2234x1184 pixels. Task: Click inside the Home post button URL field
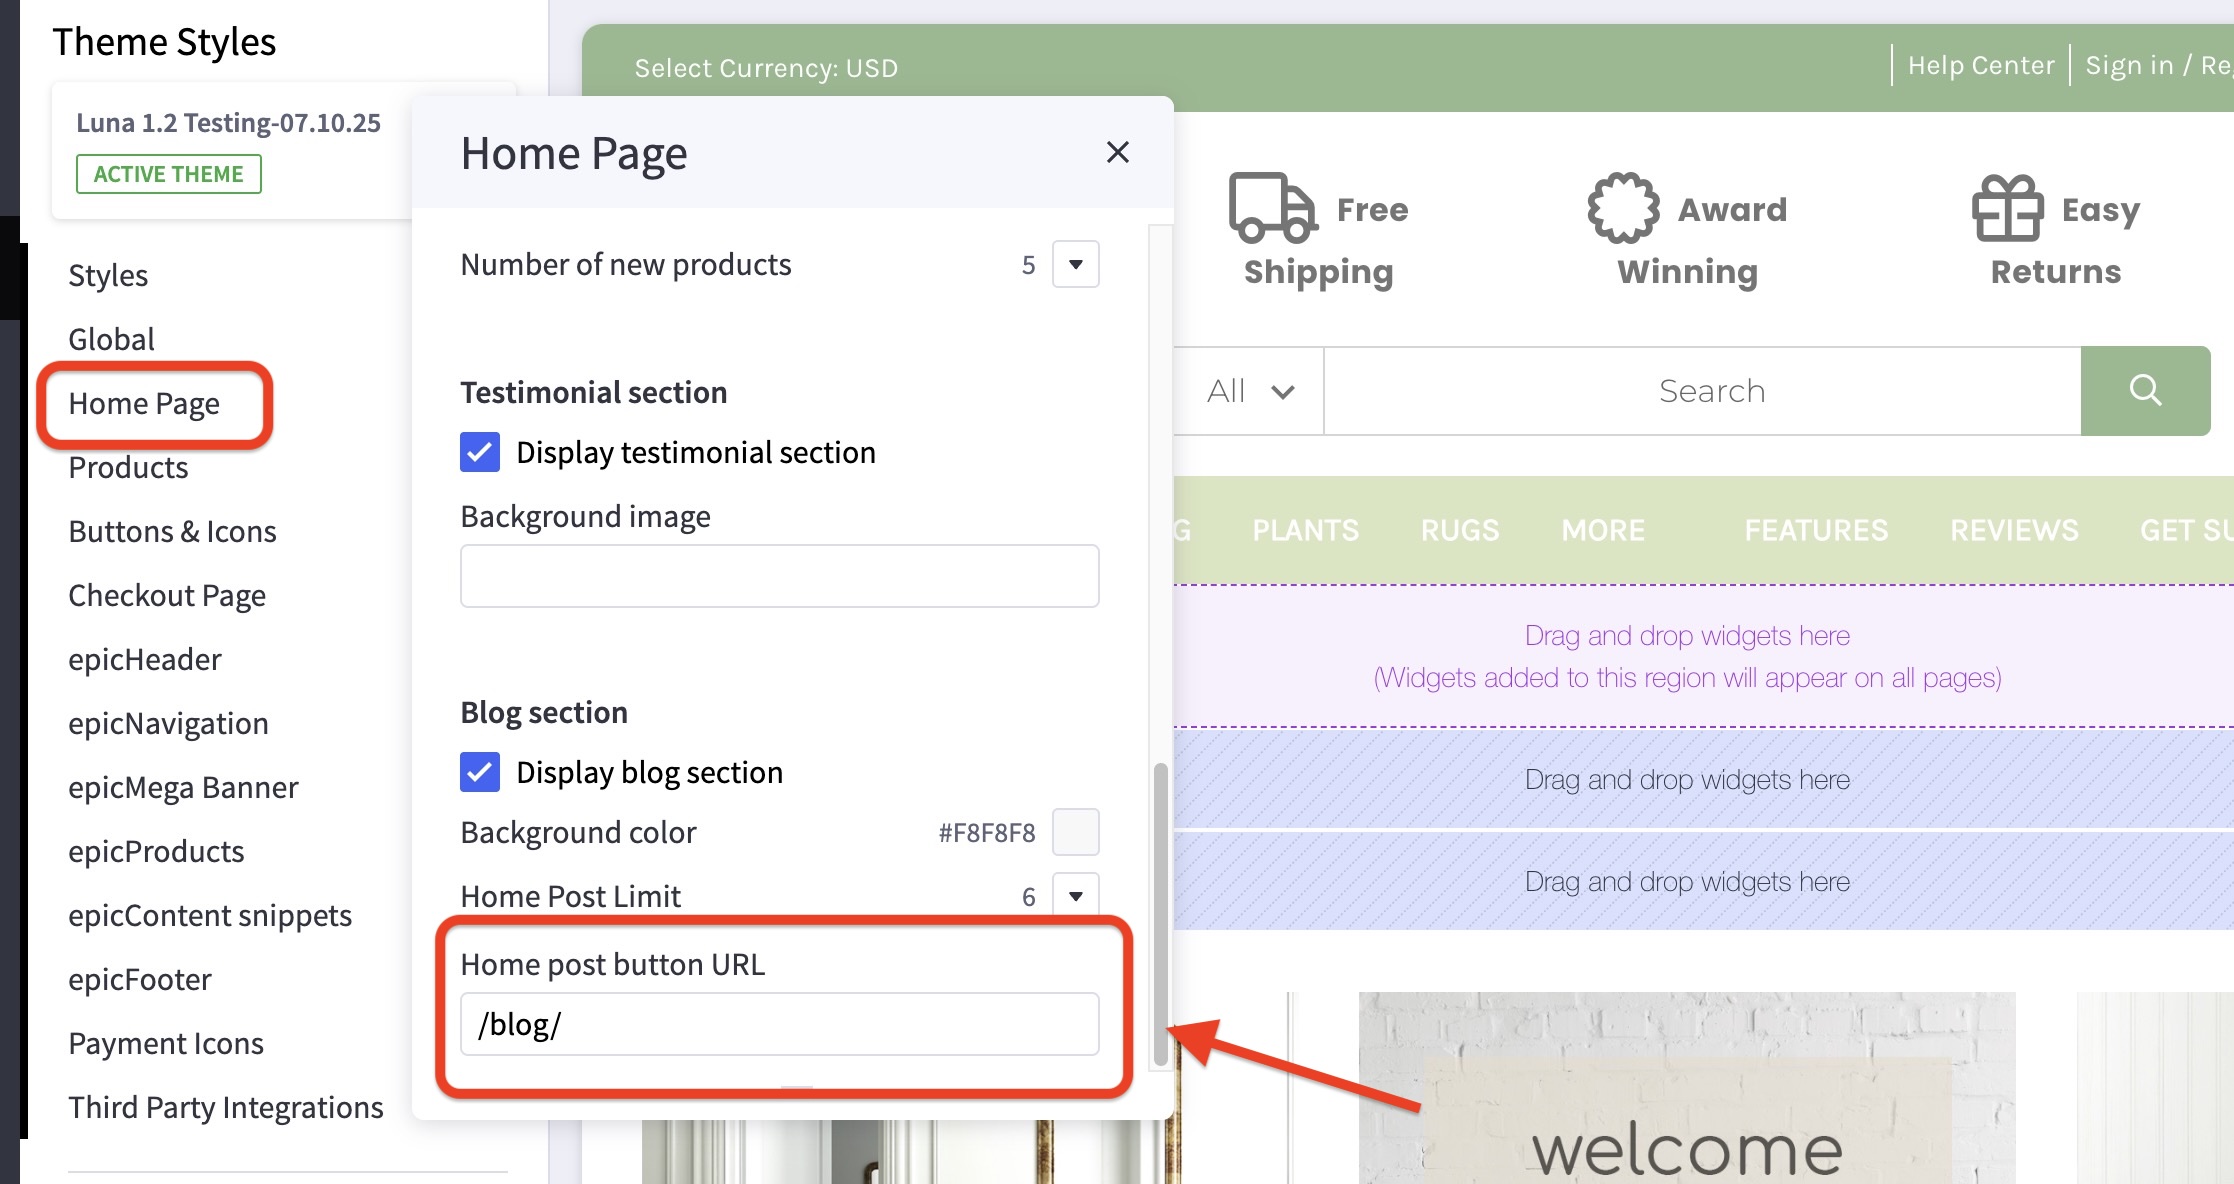pos(779,1023)
